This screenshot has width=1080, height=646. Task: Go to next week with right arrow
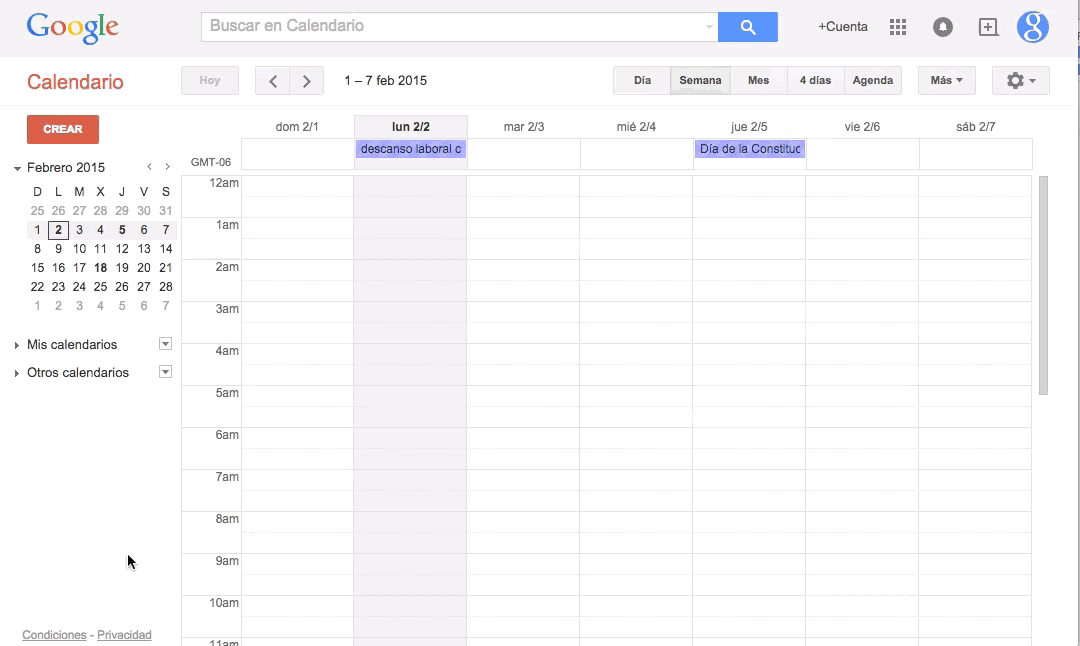coord(307,80)
